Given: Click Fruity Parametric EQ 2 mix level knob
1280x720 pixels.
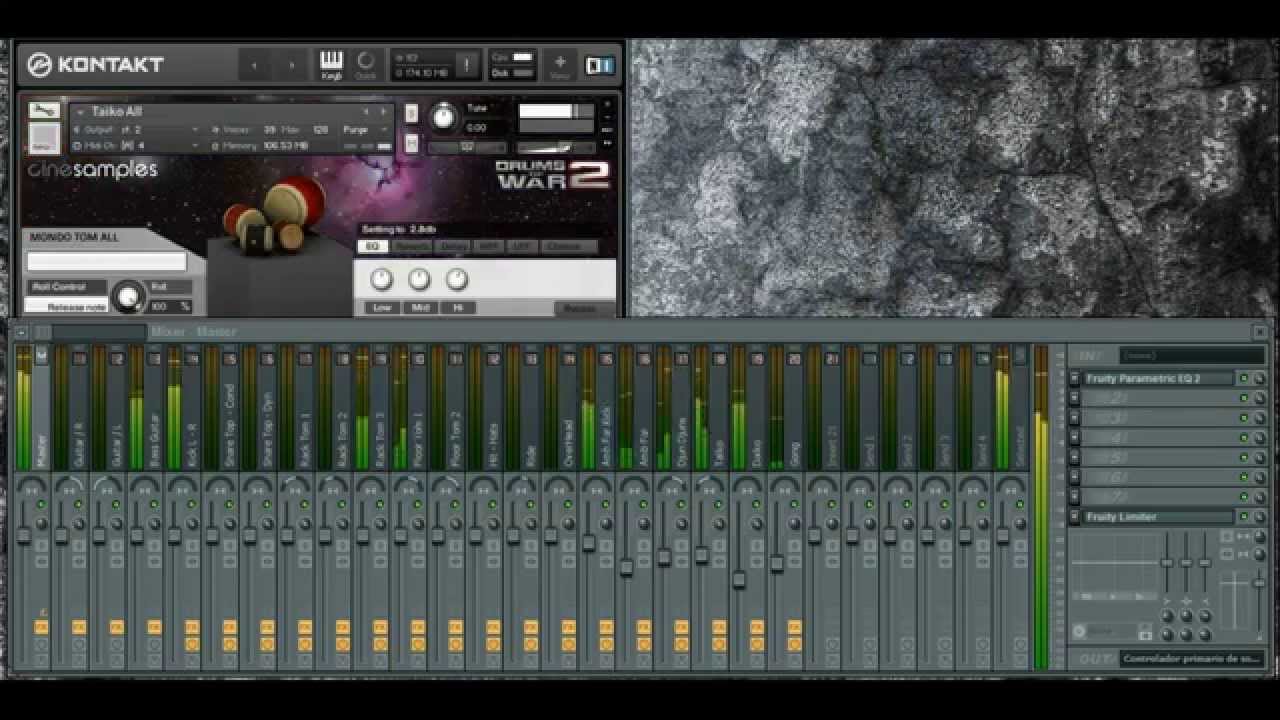Looking at the screenshot, I should pos(1259,379).
